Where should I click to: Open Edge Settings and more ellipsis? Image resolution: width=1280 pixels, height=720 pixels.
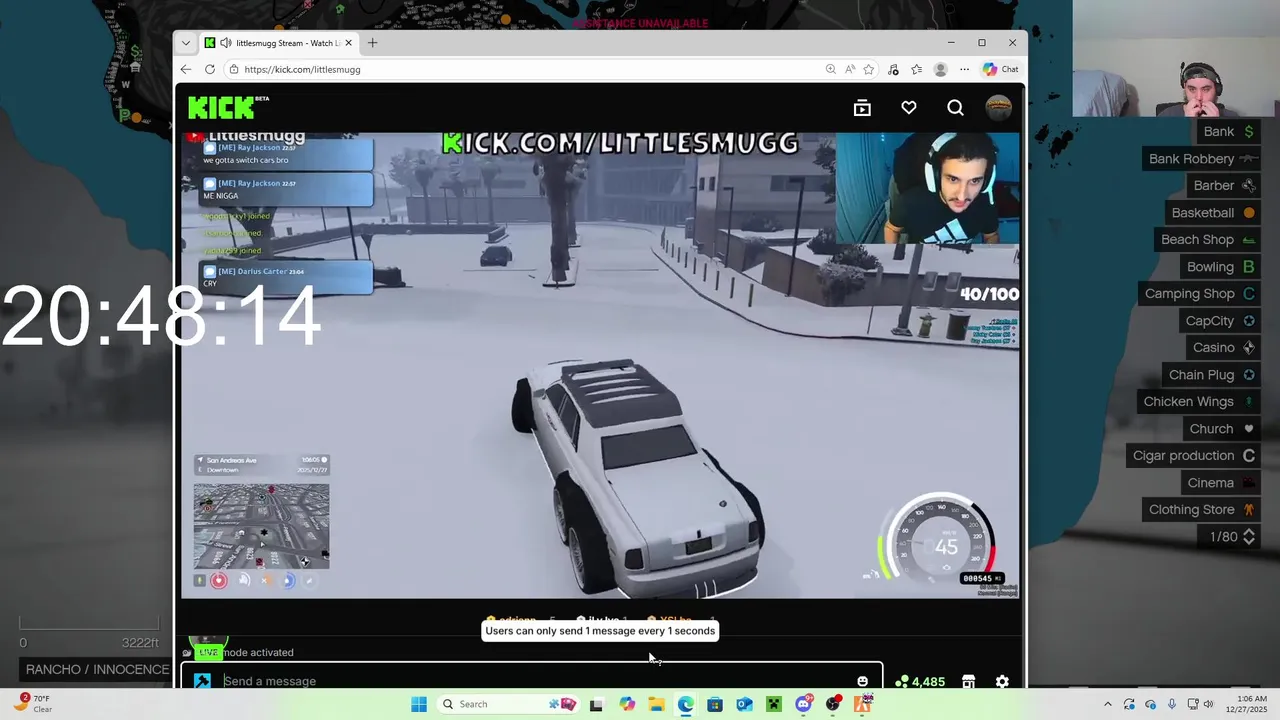[964, 69]
